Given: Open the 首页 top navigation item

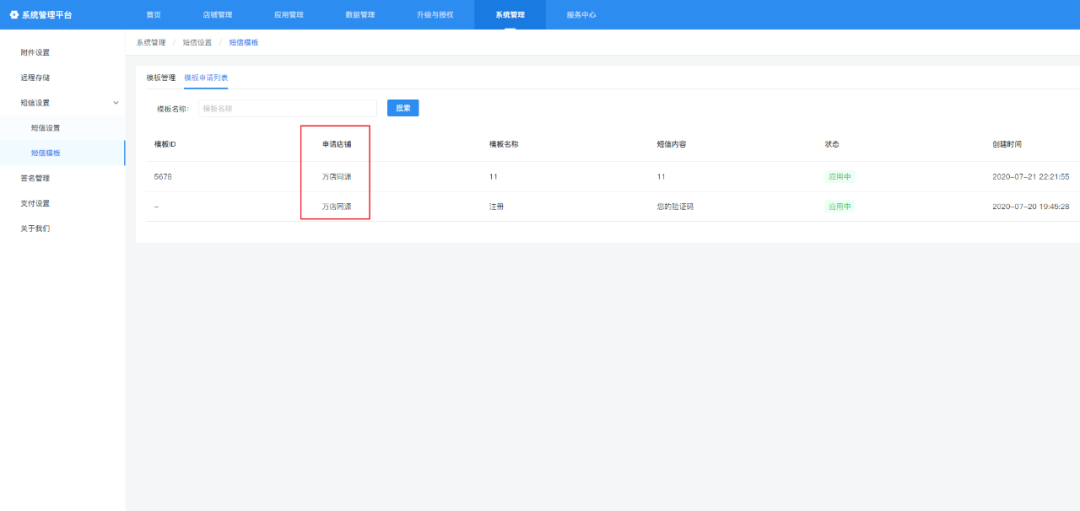Looking at the screenshot, I should pyautogui.click(x=154, y=14).
